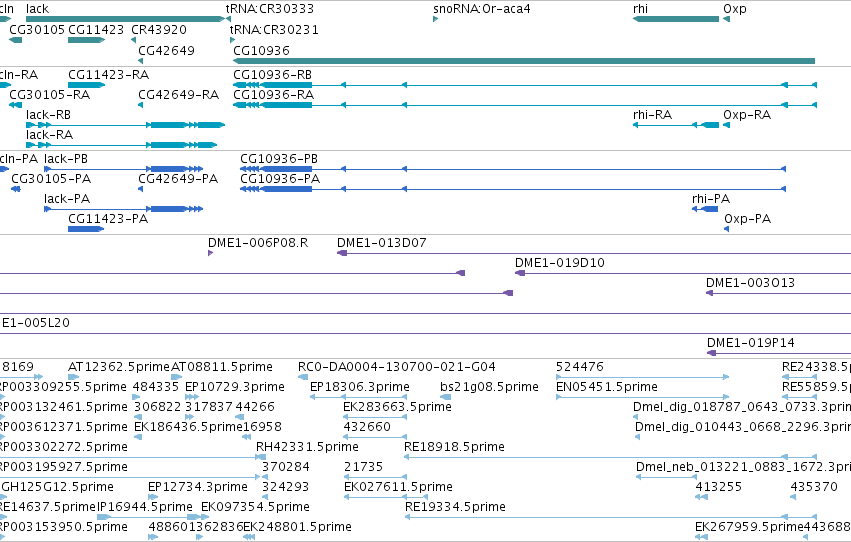Click the CG10936-PB protein label
The image size is (851, 542).
click(279, 158)
